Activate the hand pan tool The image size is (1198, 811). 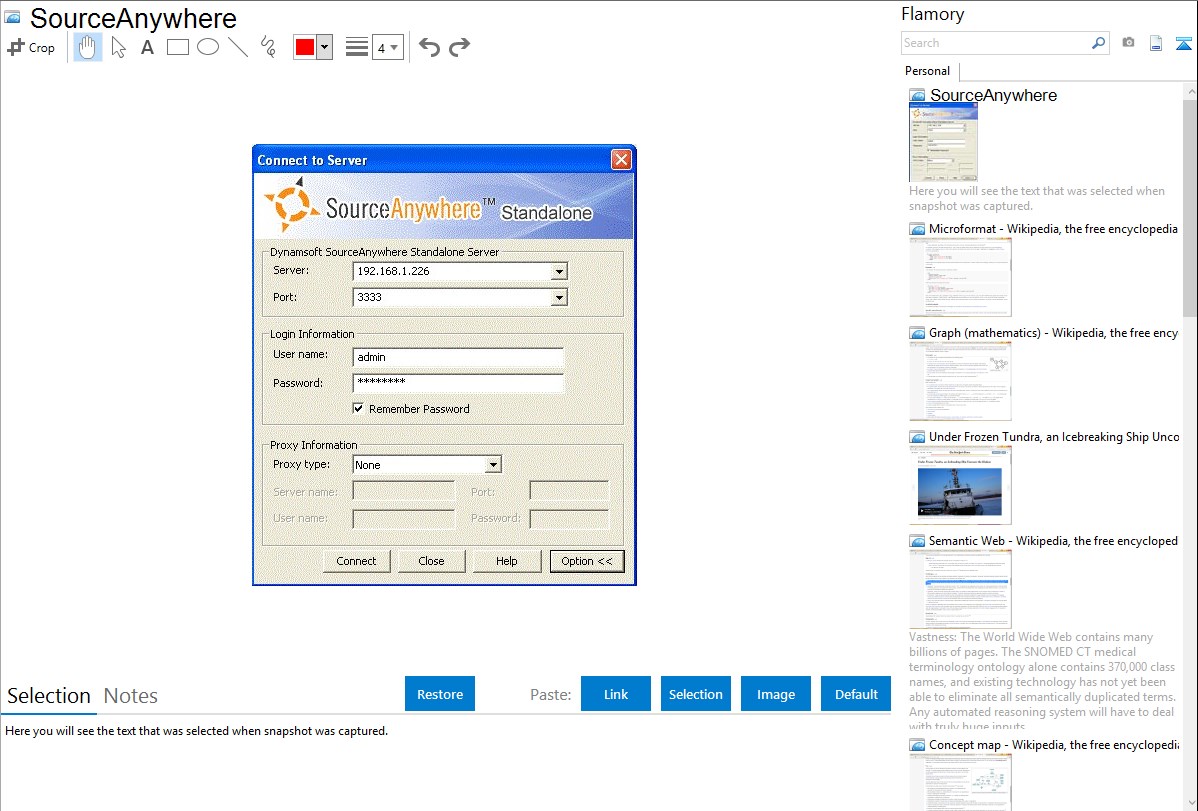click(x=88, y=47)
